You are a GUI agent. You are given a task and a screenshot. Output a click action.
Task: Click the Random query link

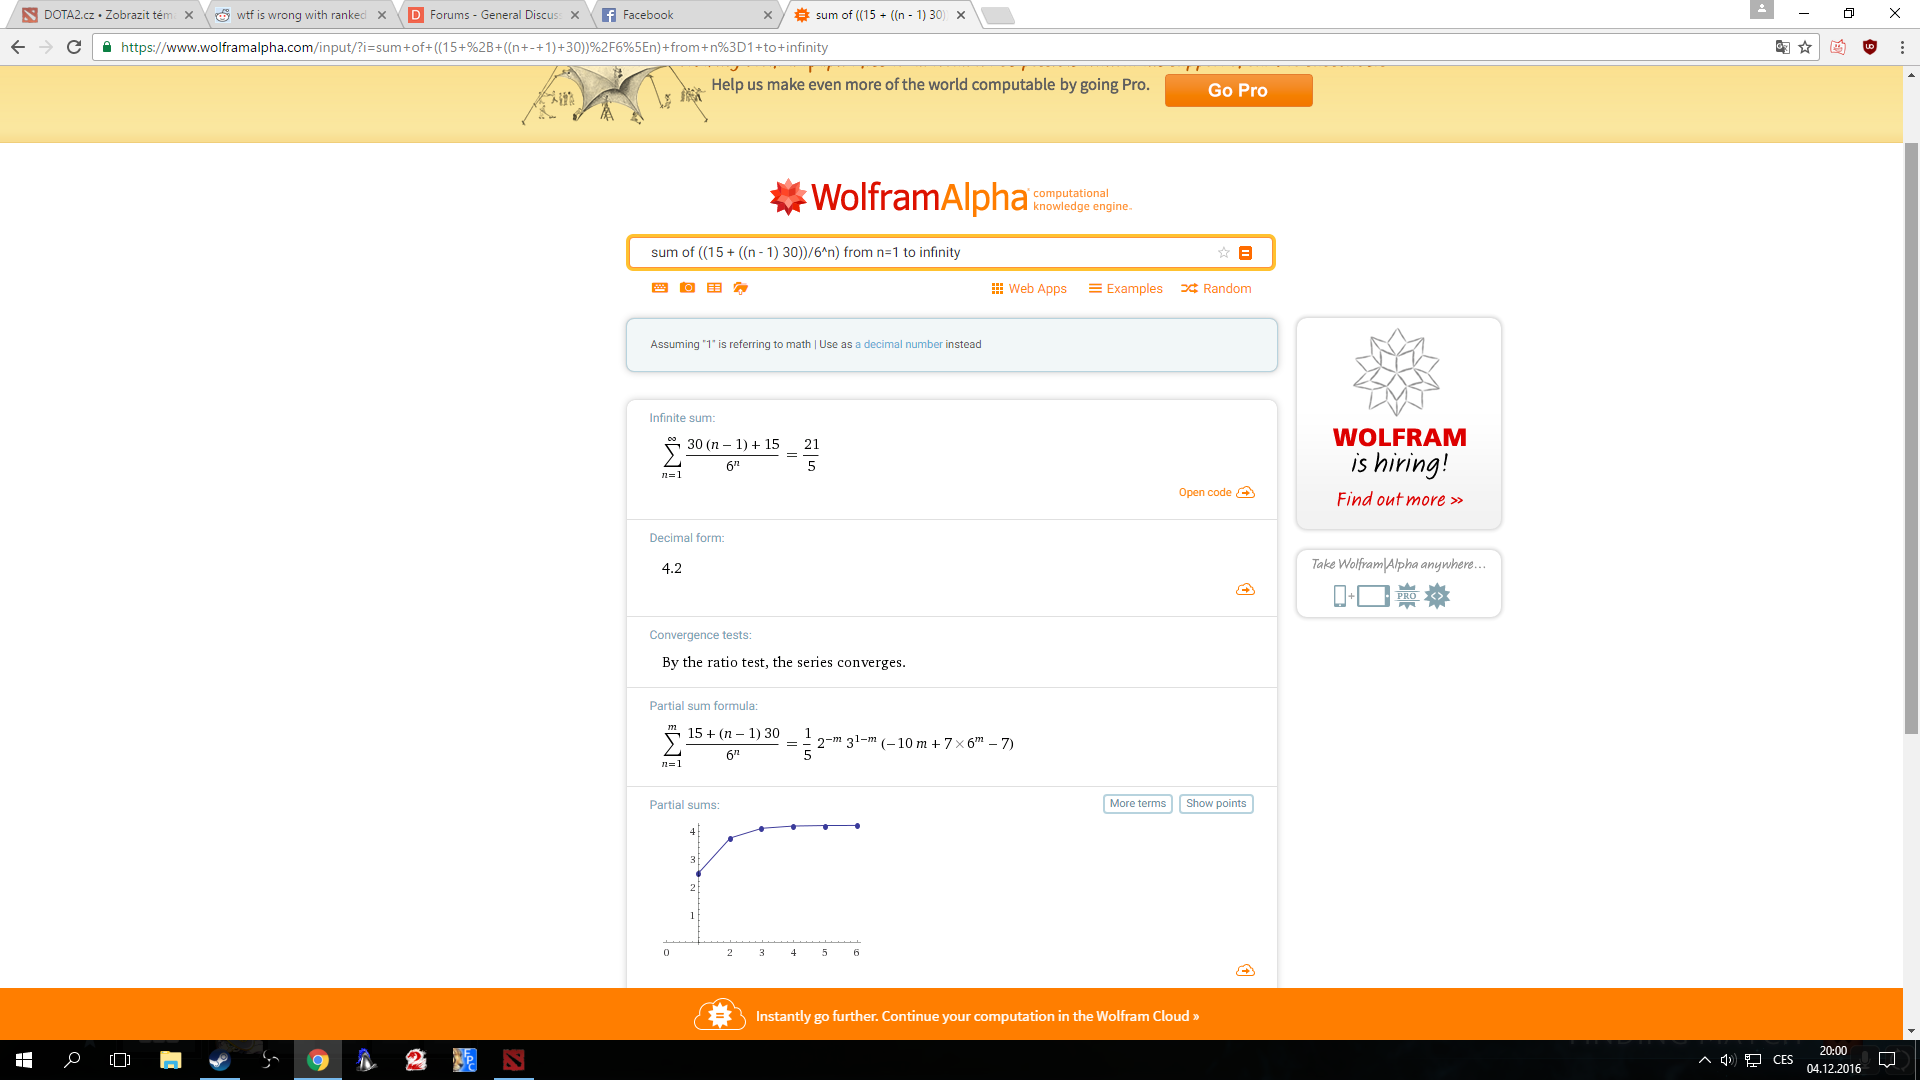tap(1216, 289)
